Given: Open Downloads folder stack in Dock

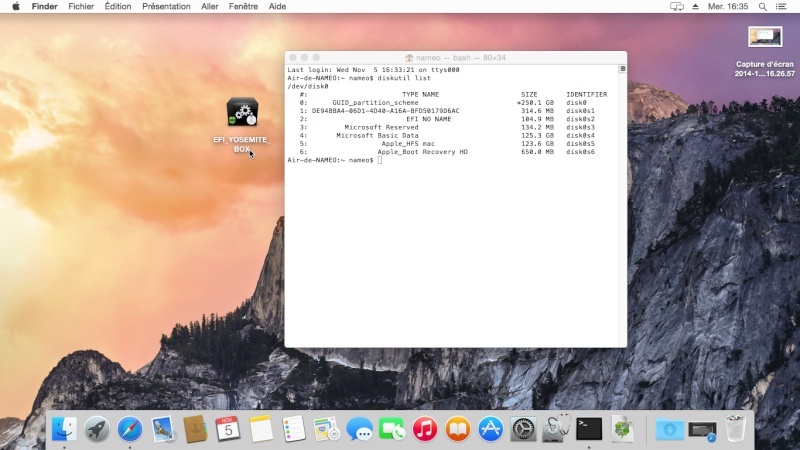Looking at the screenshot, I should (x=670, y=430).
